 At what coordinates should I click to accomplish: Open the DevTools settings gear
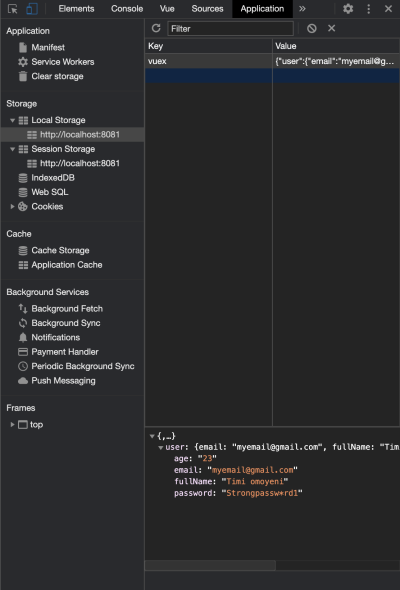click(348, 9)
